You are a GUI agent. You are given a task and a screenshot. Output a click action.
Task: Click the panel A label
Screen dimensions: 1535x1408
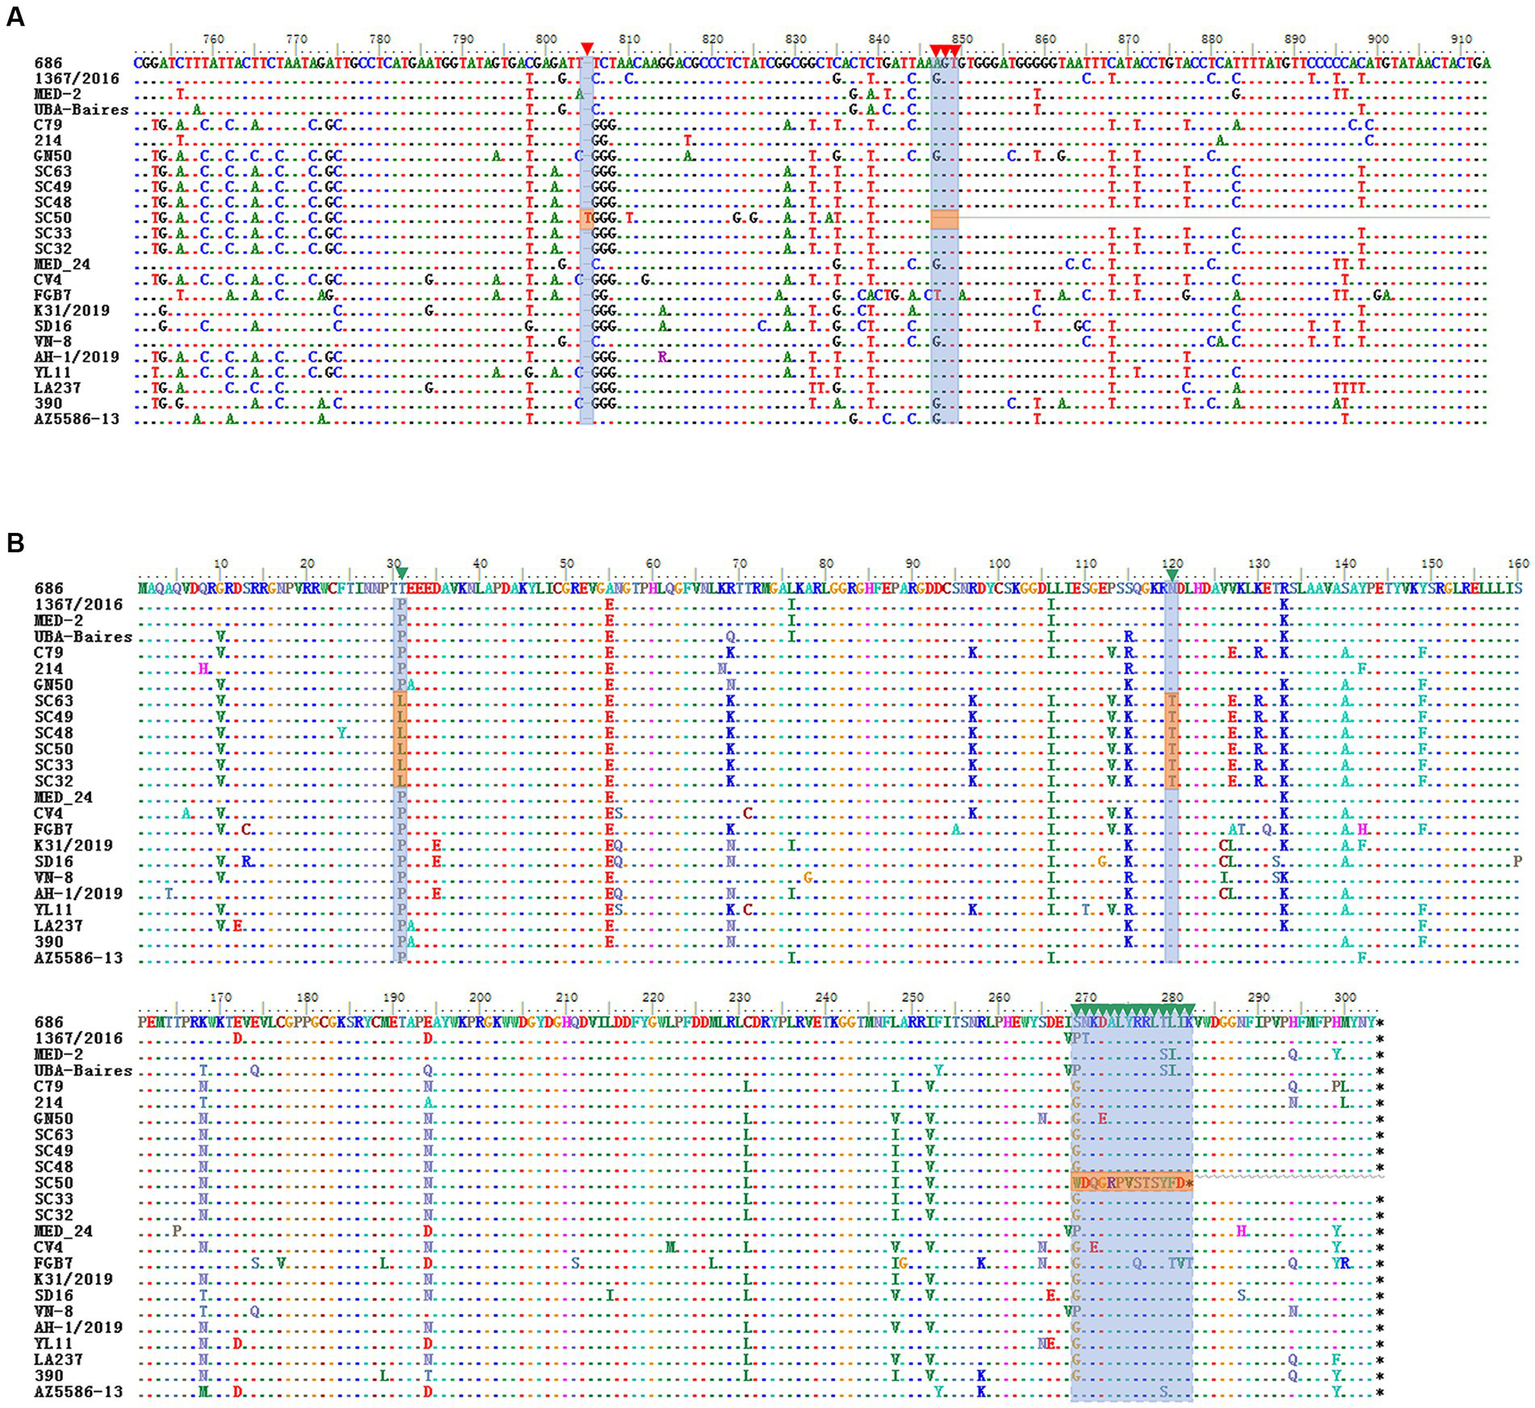pos(15,16)
